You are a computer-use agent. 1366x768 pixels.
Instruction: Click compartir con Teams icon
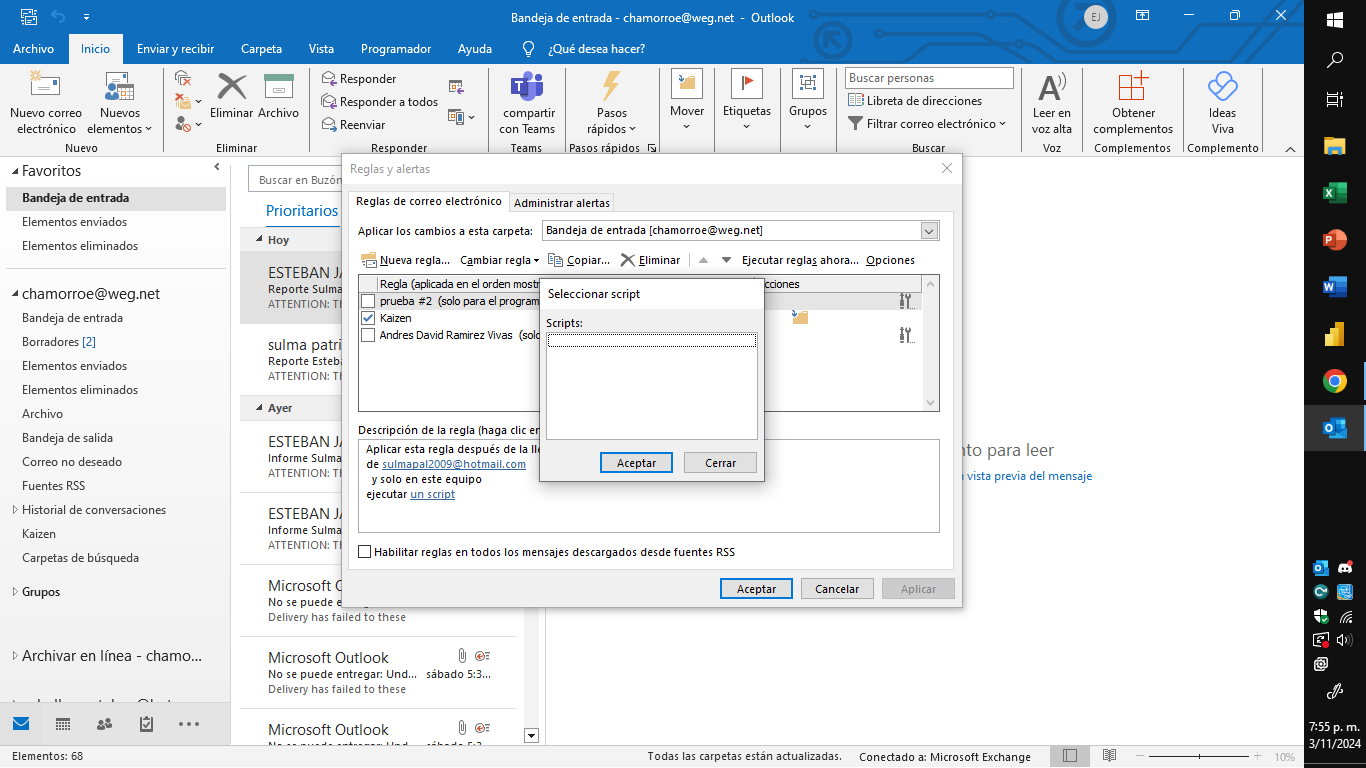(x=527, y=86)
